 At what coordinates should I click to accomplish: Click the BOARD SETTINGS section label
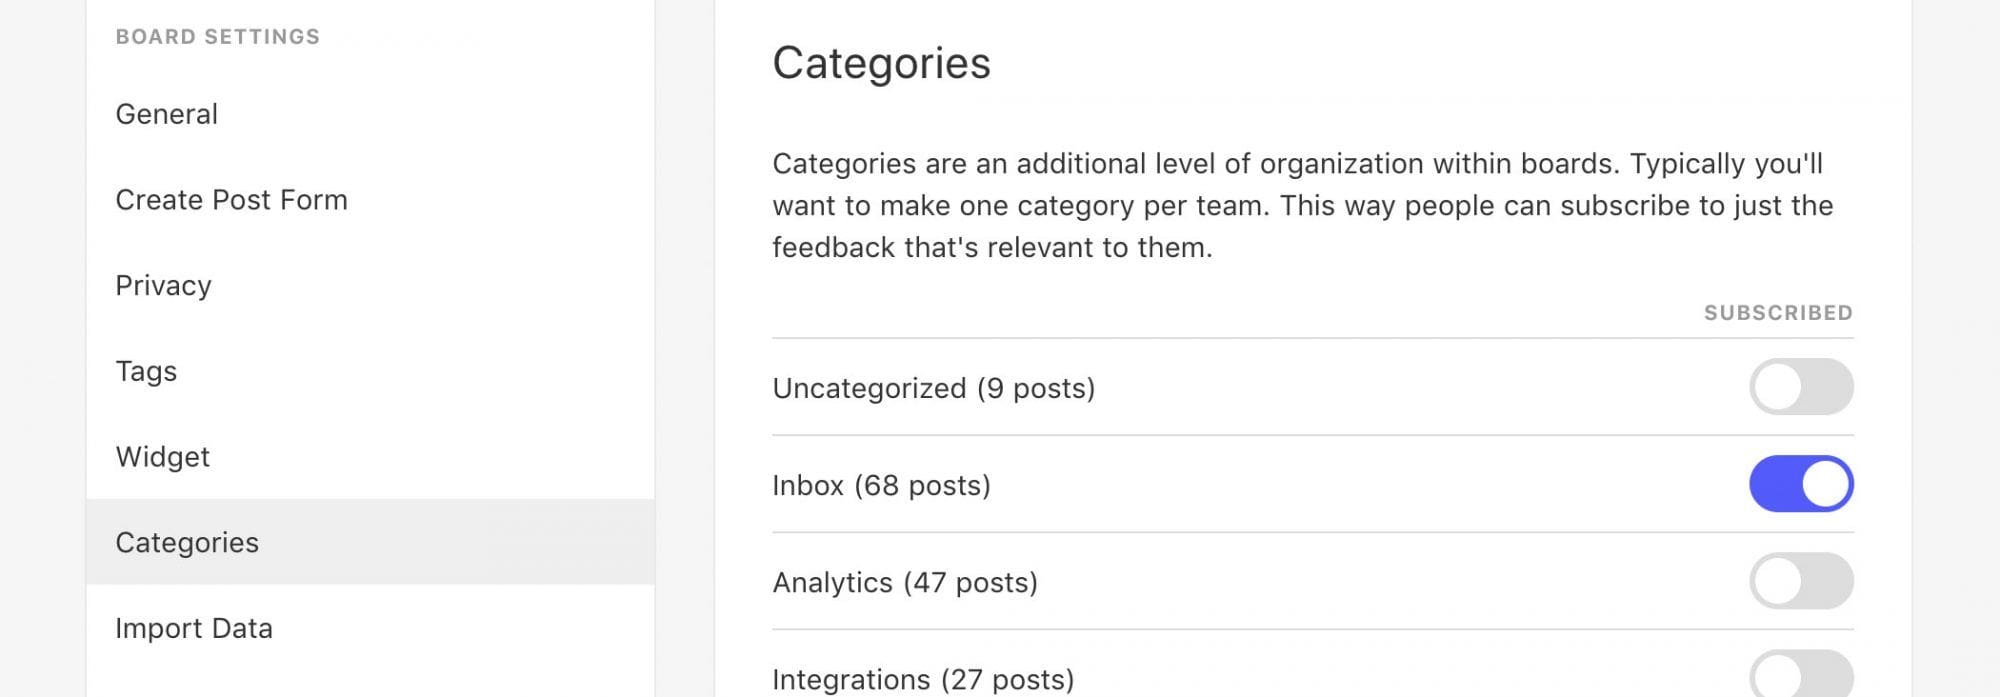tap(218, 37)
